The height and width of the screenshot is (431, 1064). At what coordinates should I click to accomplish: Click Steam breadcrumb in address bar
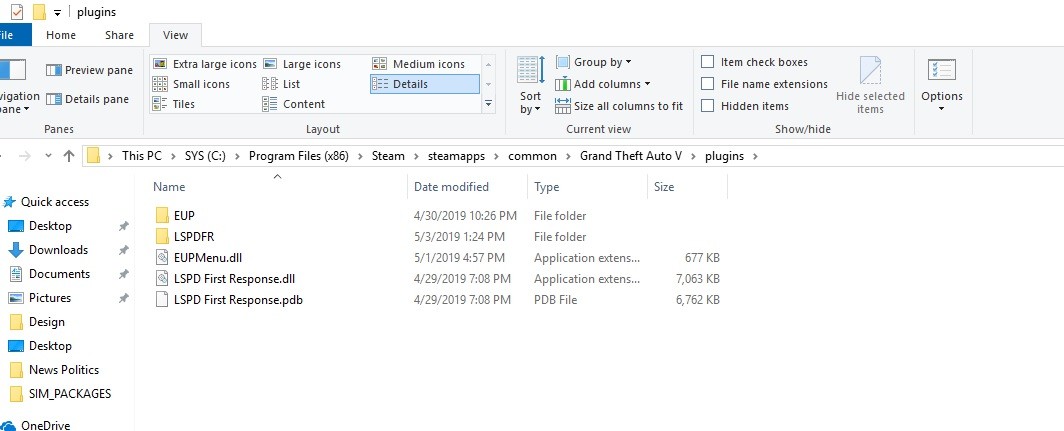coord(388,156)
